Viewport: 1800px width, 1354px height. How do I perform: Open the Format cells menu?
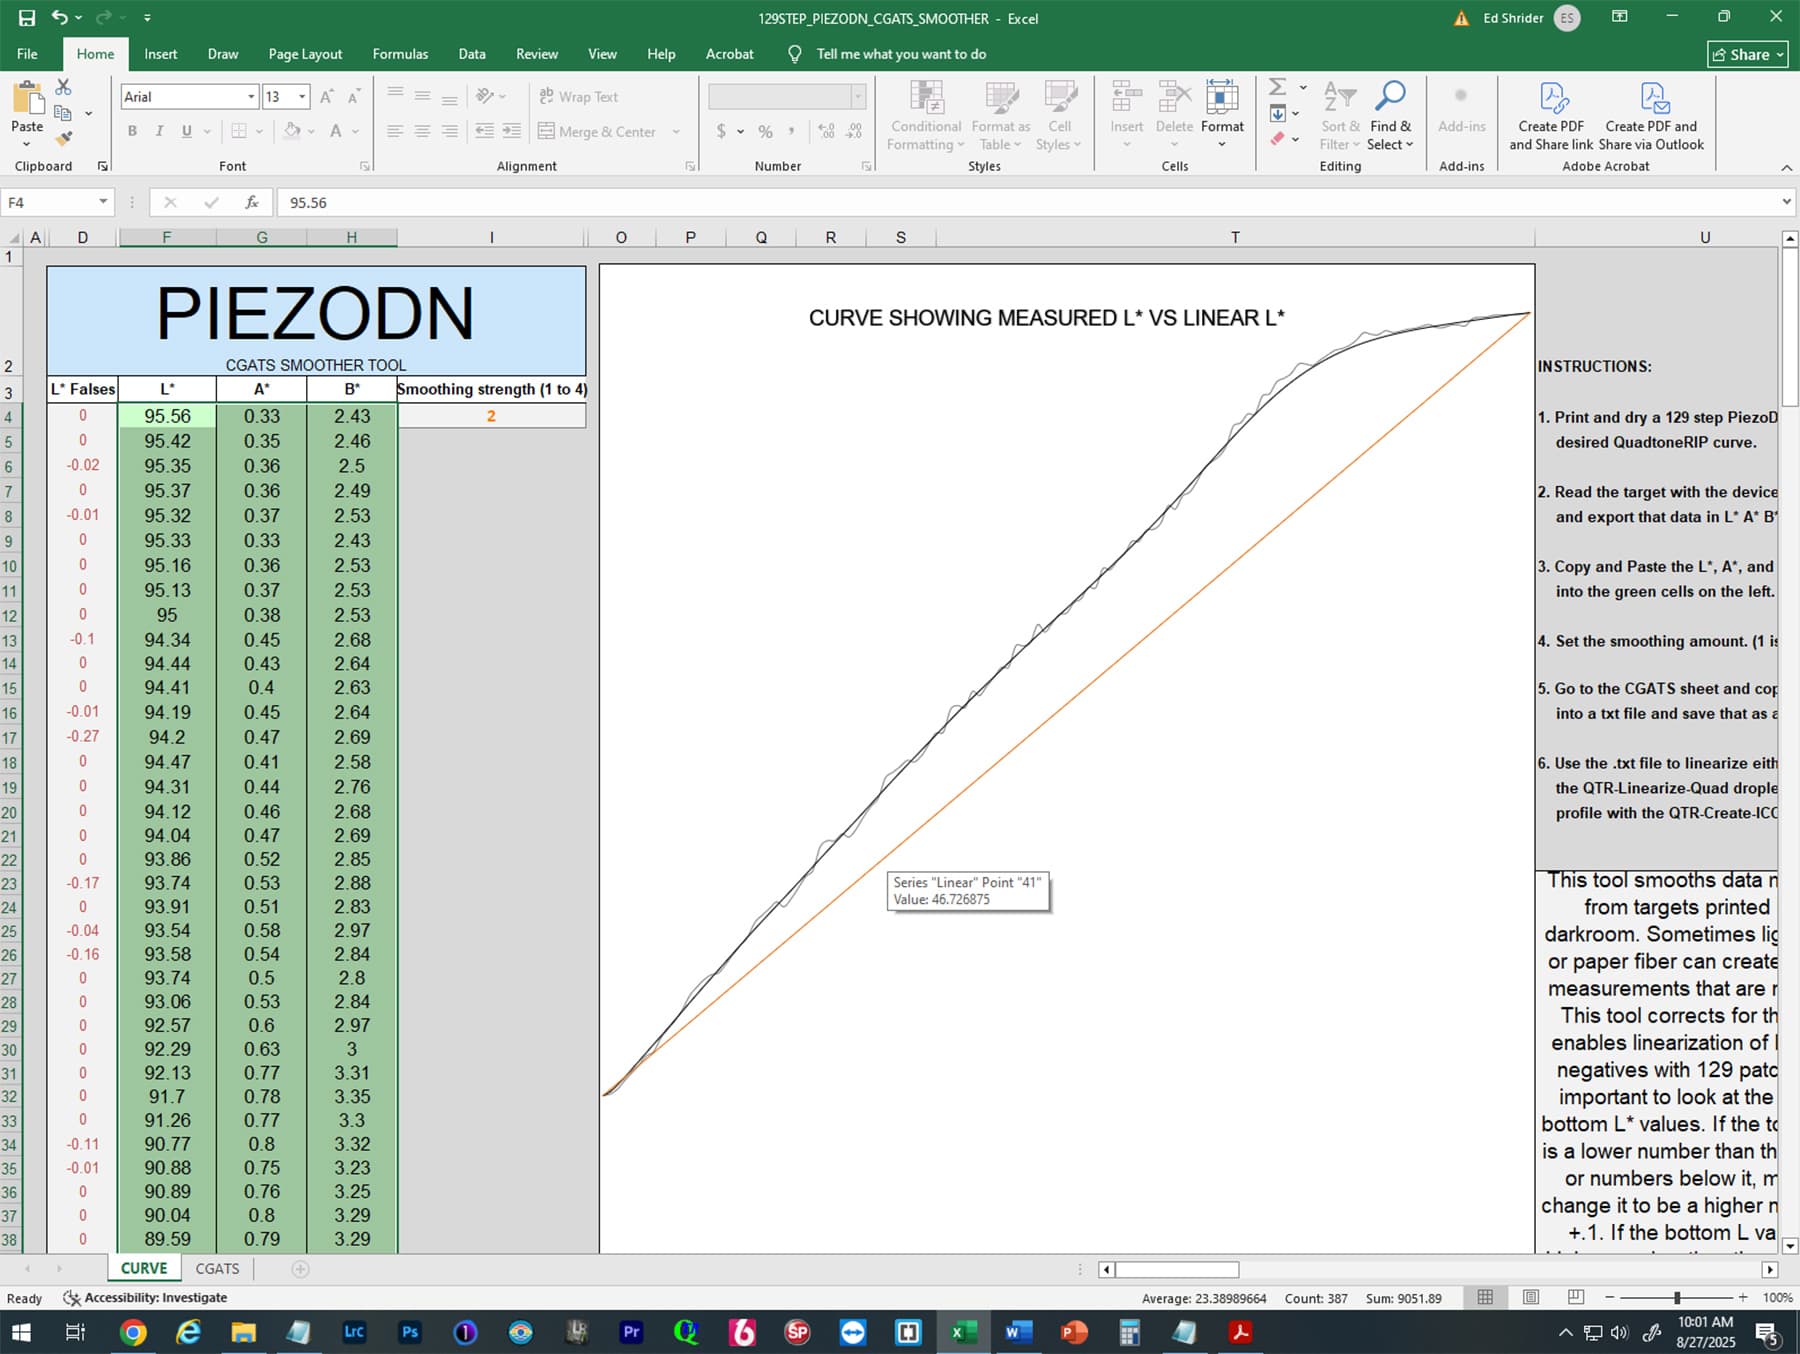pos(1222,114)
